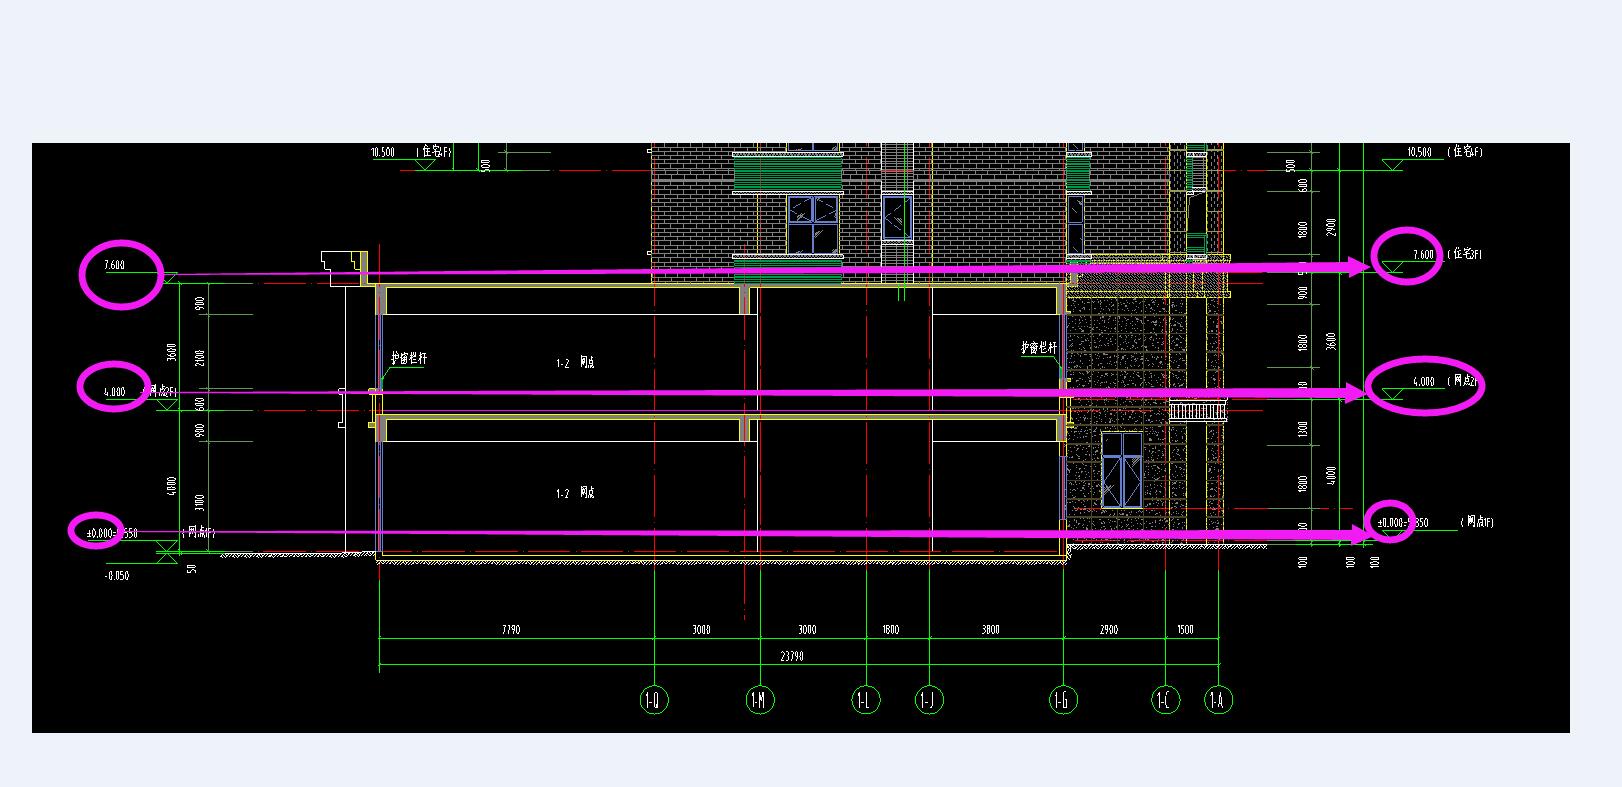Viewport: 1622px width, 787px height.
Task: Click the left 护窗栏杆 annotation
Action: click(409, 358)
